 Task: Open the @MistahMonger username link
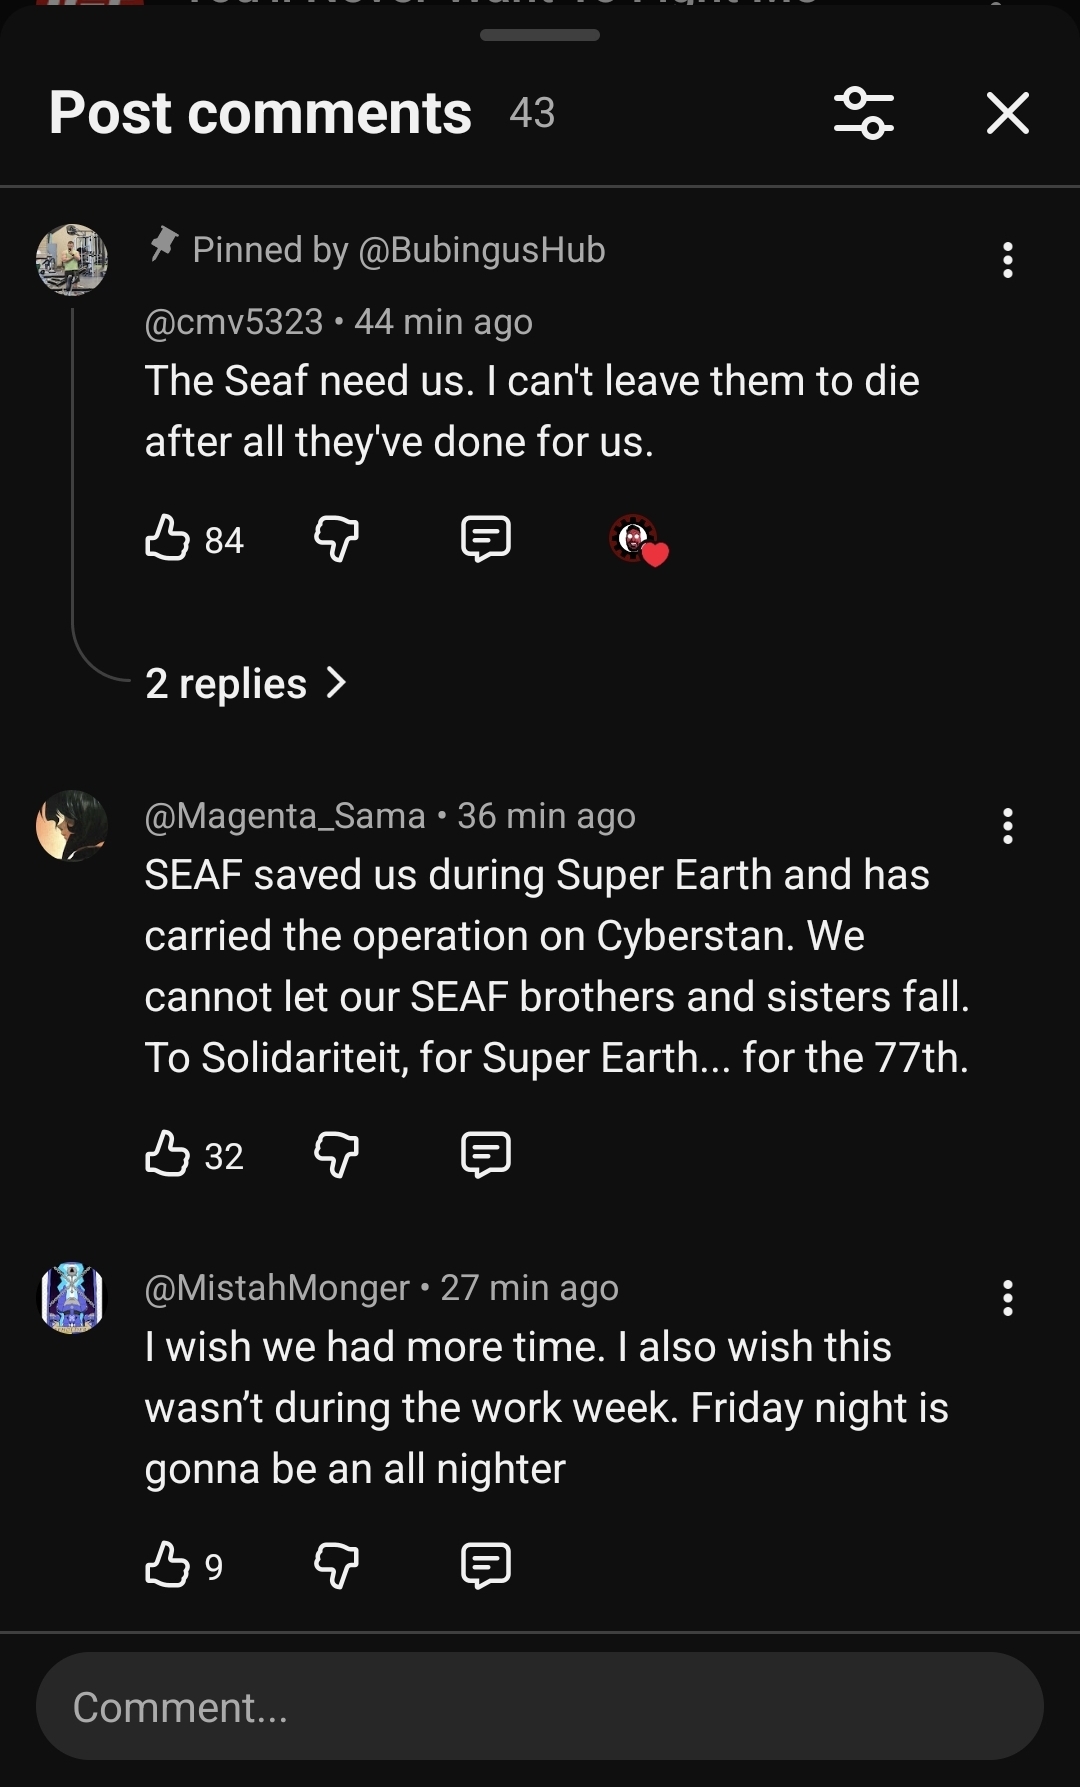point(277,1288)
